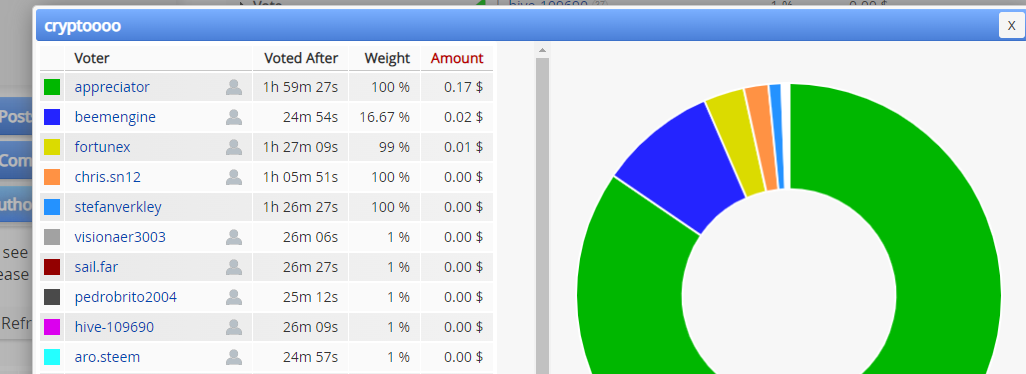
Task: Open appreciator's profile avatar icon
Action: click(x=234, y=87)
